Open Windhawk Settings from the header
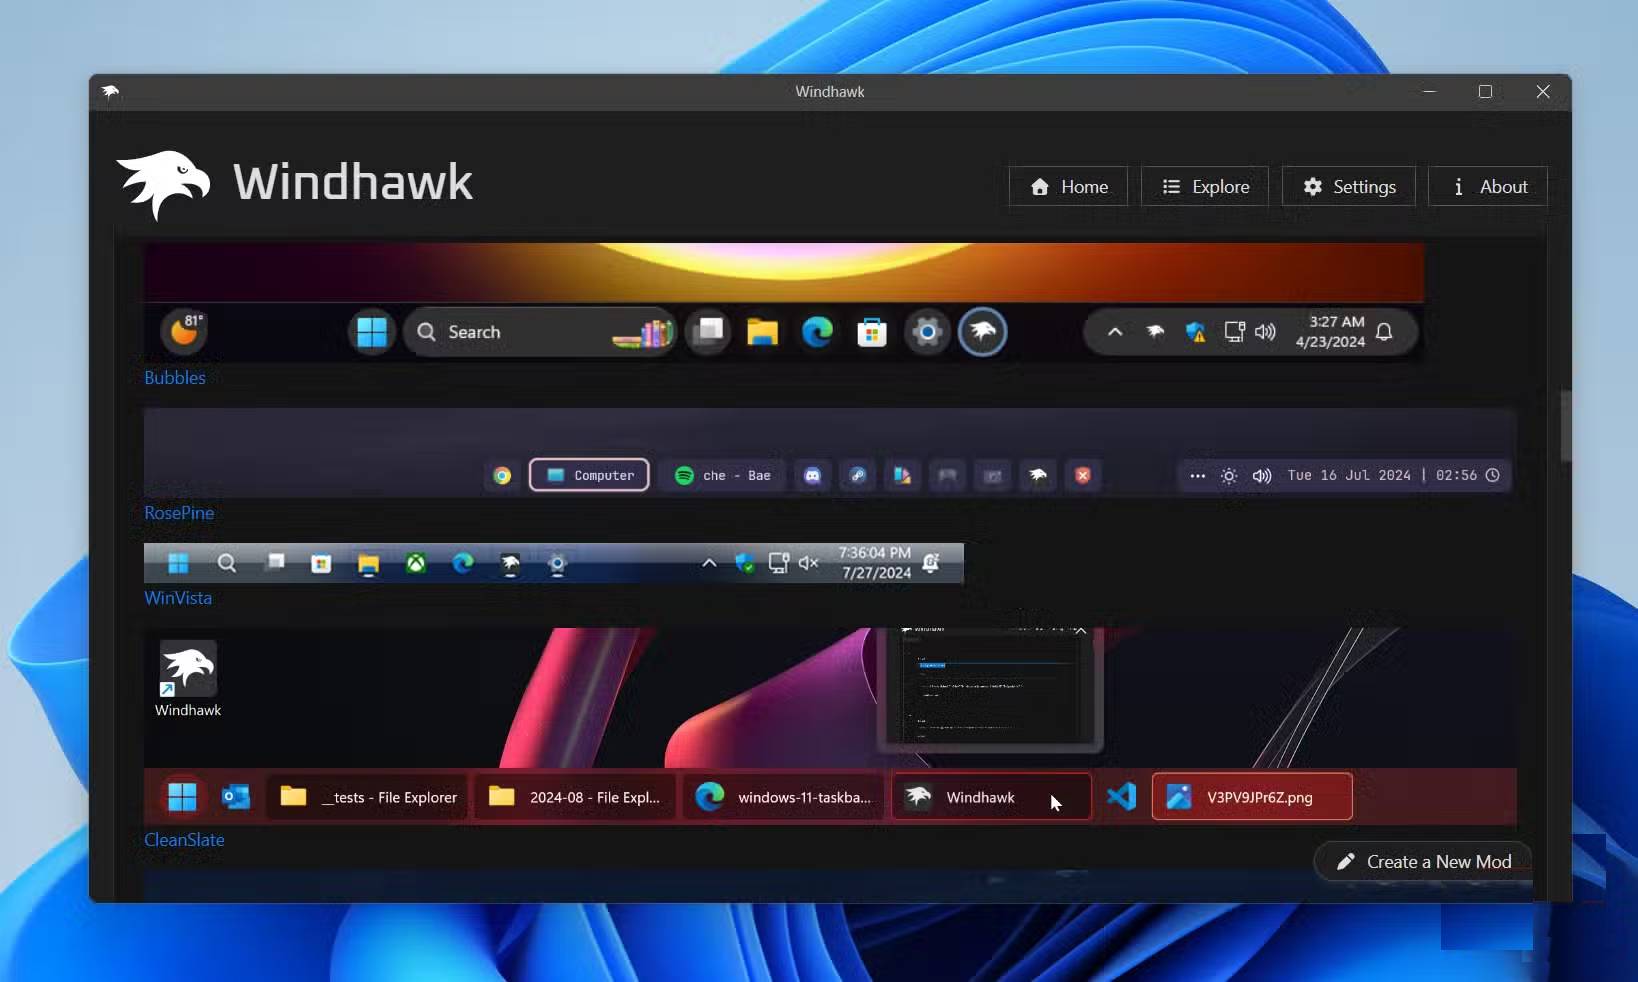1638x982 pixels. pyautogui.click(x=1349, y=187)
